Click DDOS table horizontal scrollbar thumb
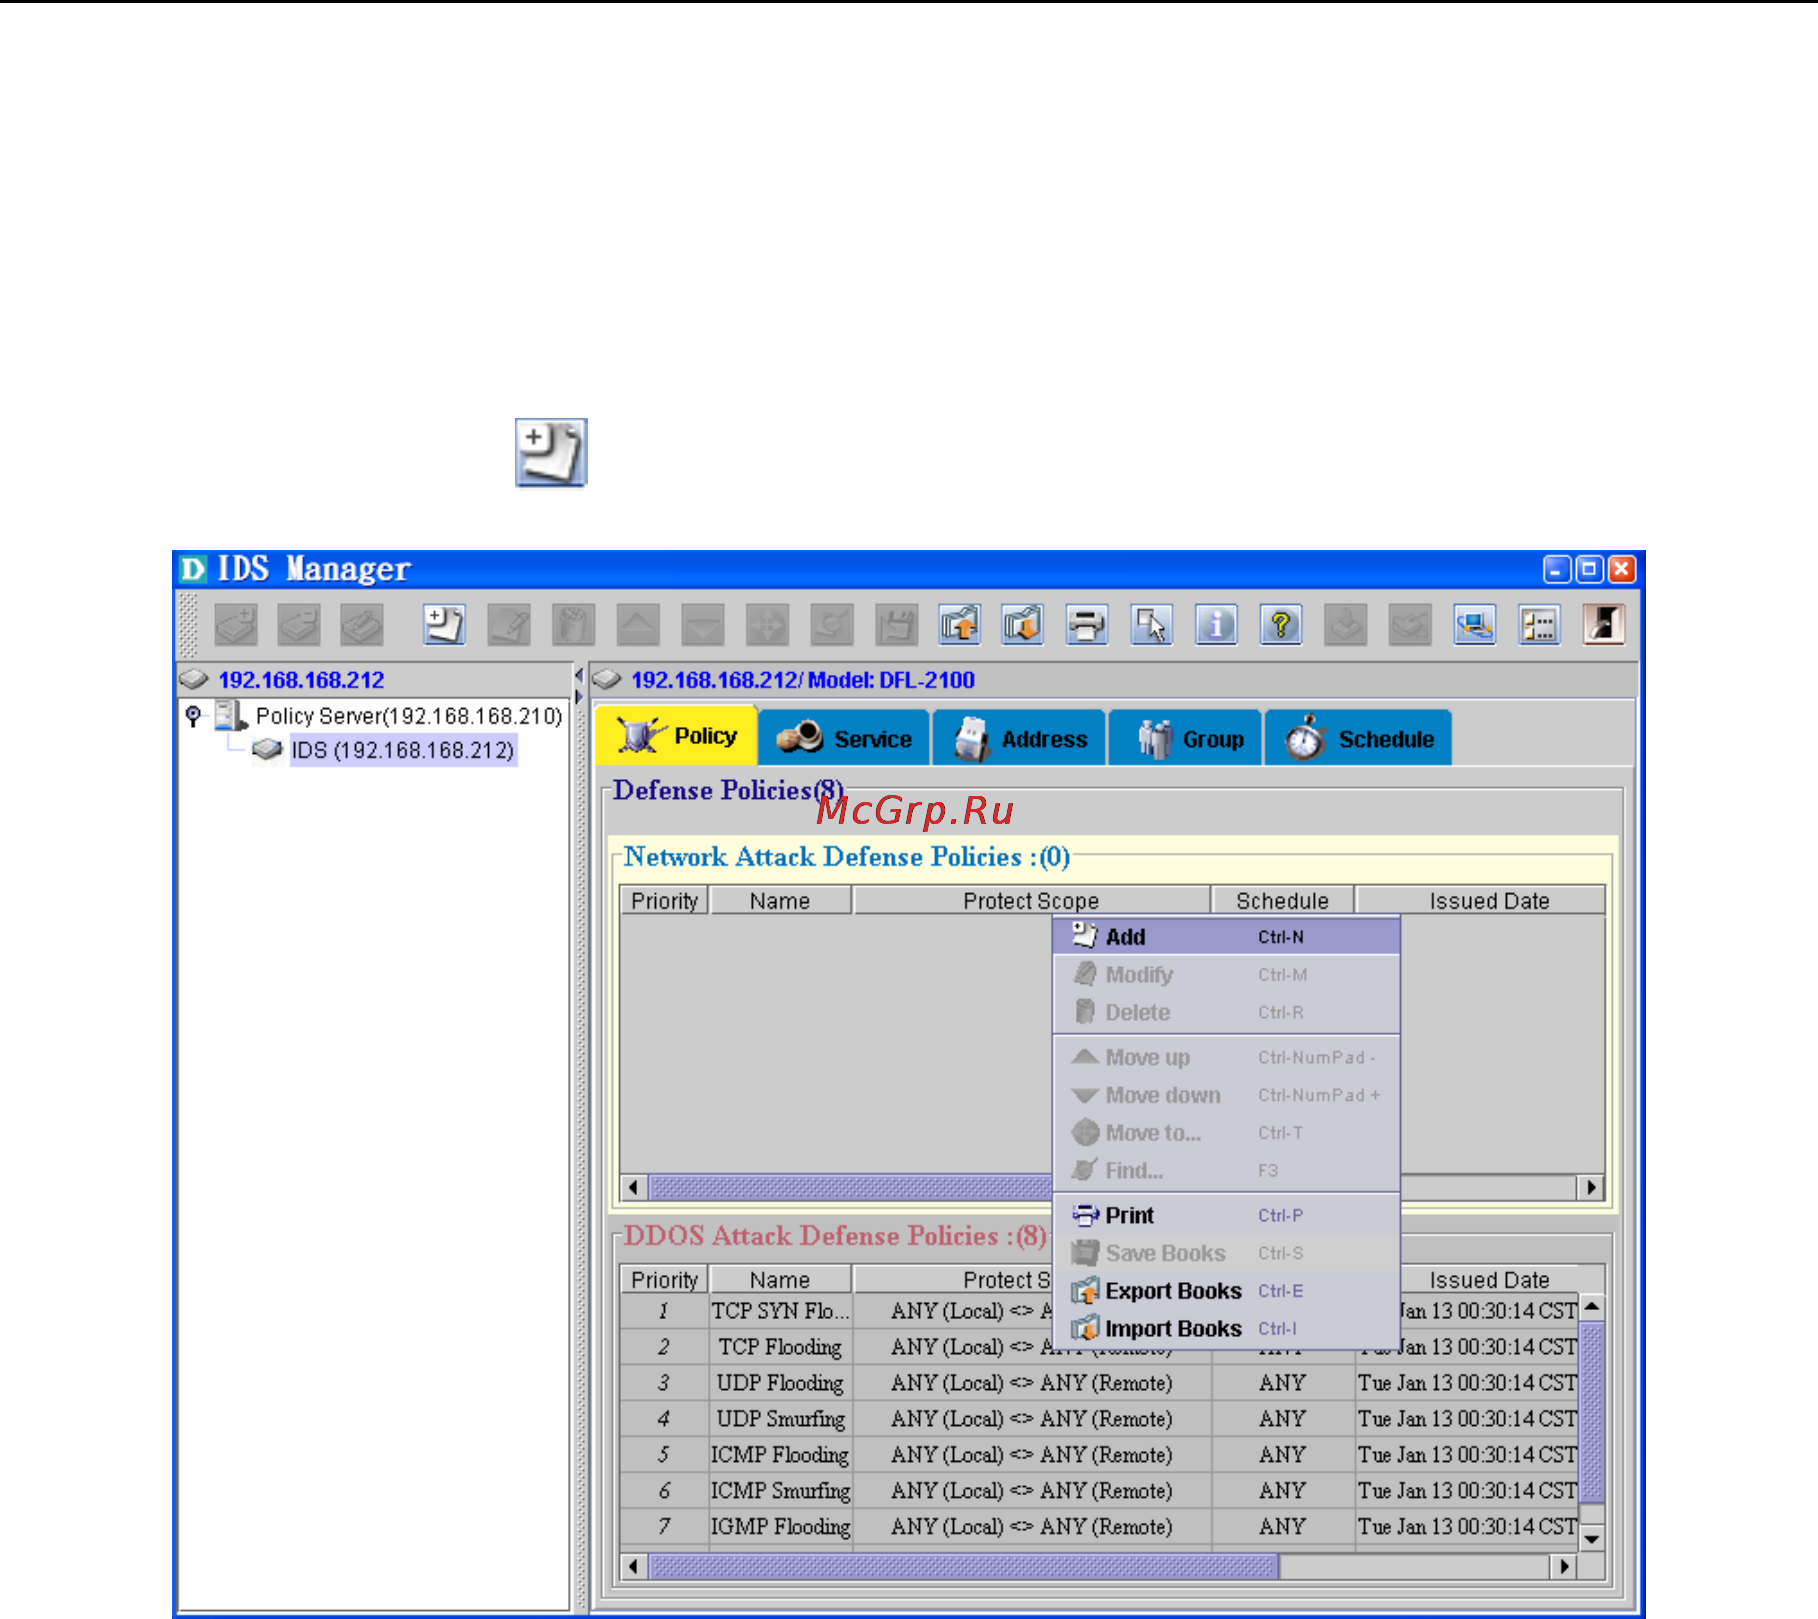This screenshot has height=1619, width=1818. [964, 1567]
